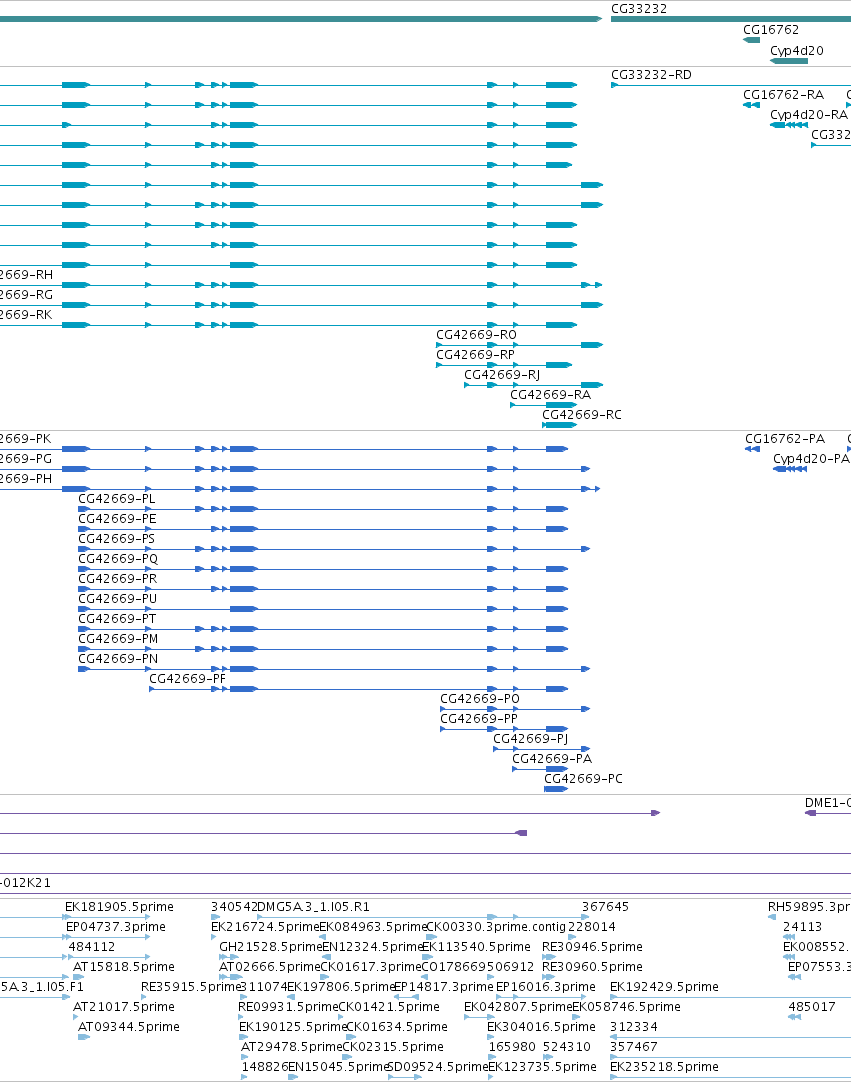Image resolution: width=851 pixels, height=1082 pixels.
Task: Click the CG16762 gene label
Action: point(770,30)
